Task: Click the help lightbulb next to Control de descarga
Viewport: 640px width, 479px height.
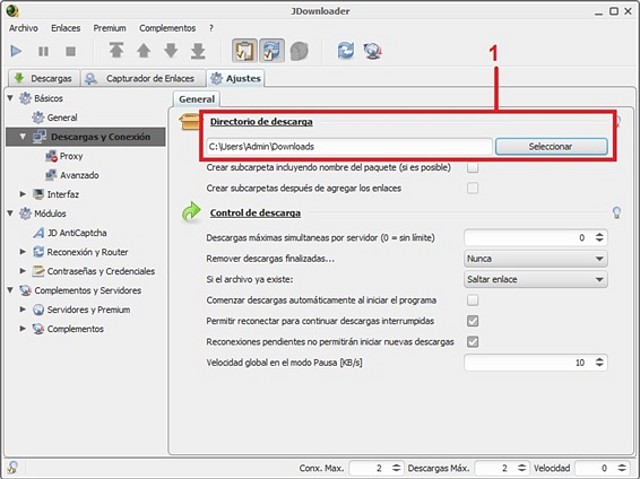Action: tap(617, 213)
